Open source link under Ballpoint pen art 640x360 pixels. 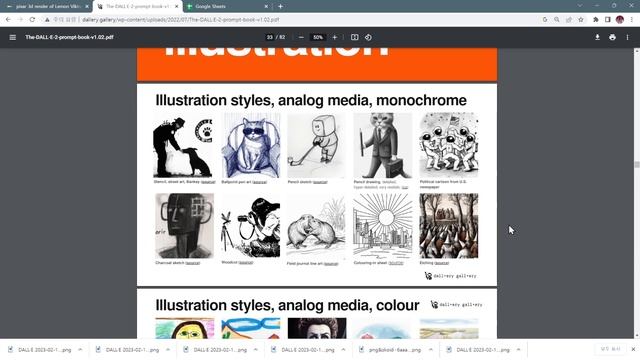(260, 182)
